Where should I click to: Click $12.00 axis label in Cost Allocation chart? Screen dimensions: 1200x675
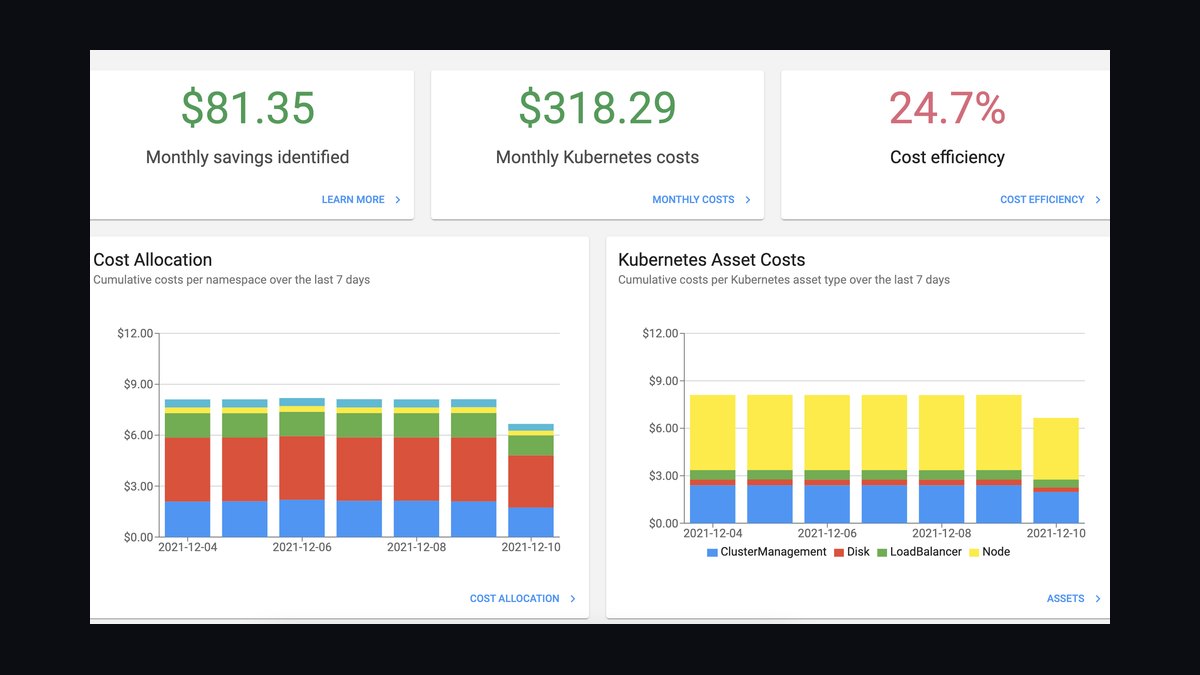[135, 333]
